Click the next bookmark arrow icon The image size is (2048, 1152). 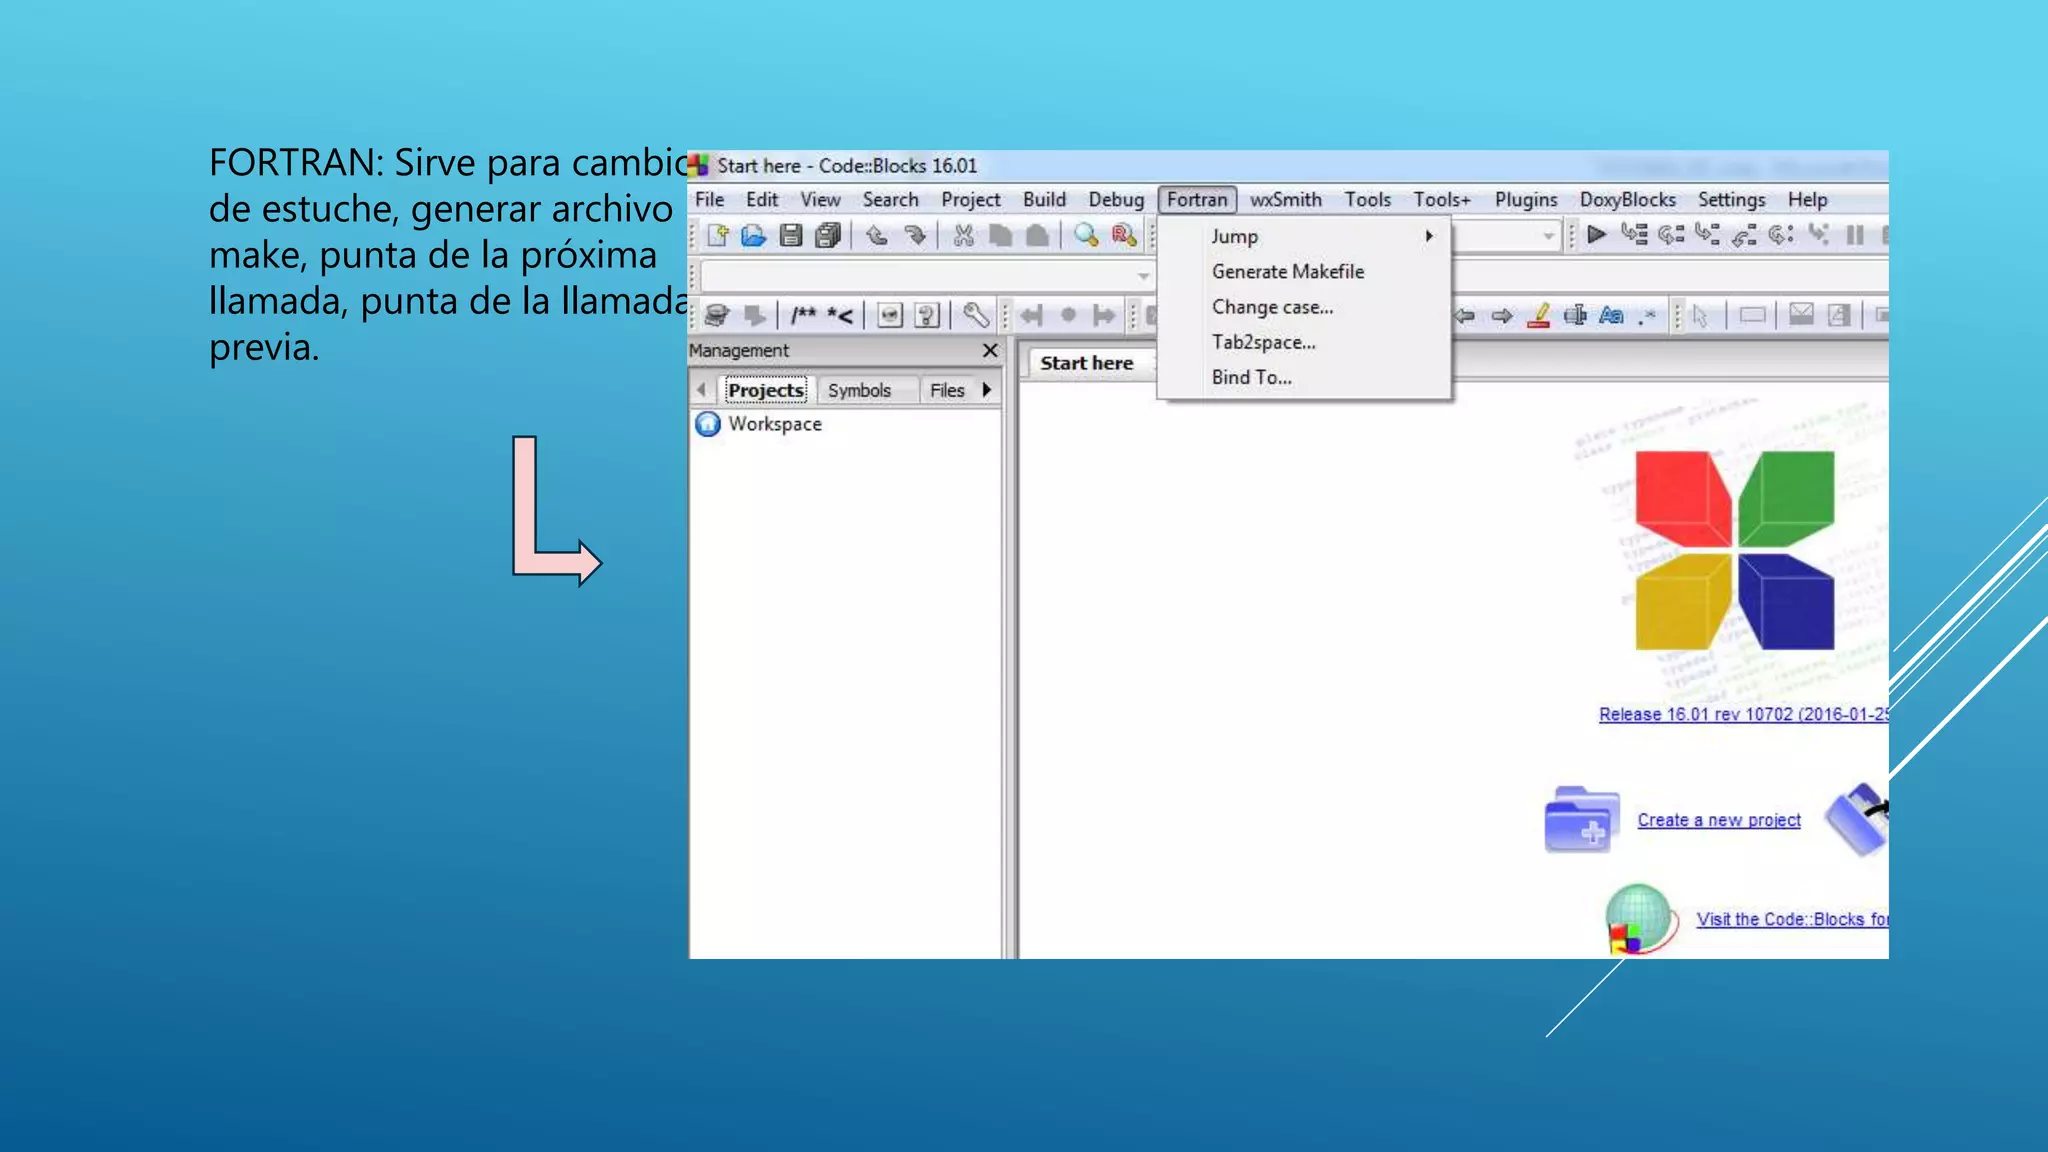tap(1104, 316)
